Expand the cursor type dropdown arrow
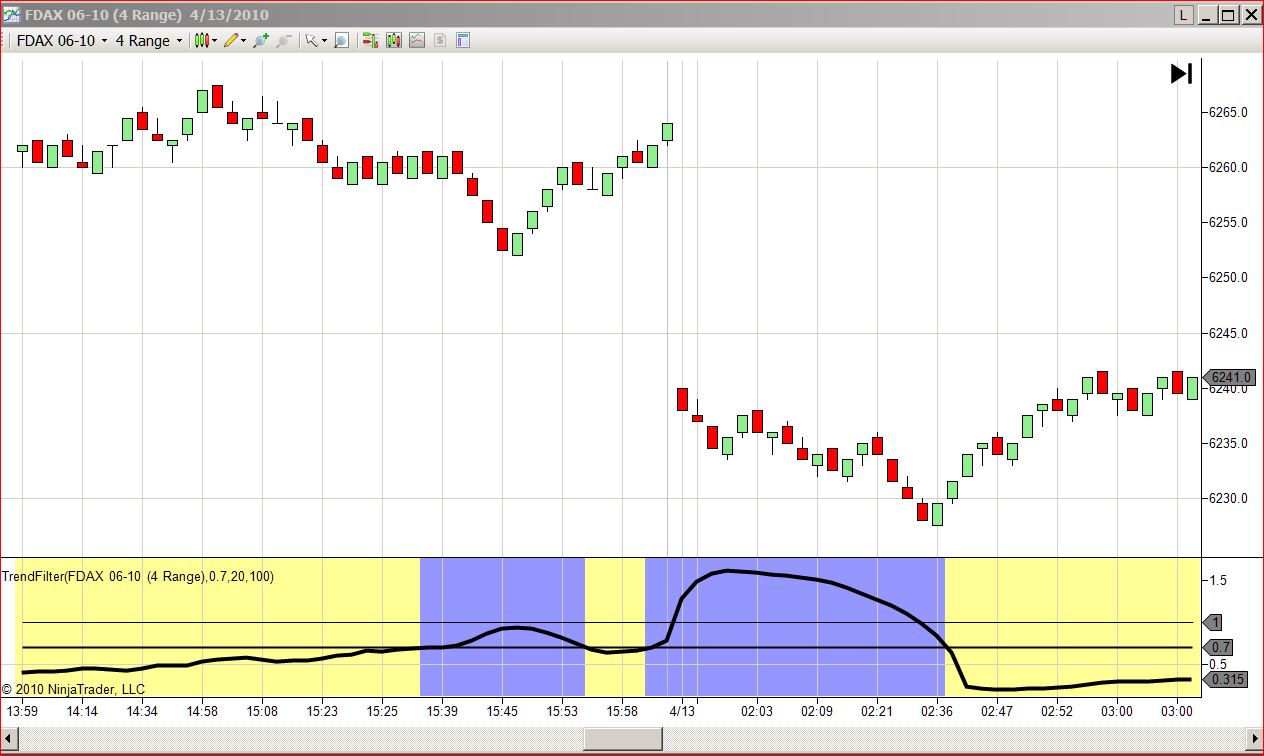The image size is (1264, 756). click(x=324, y=41)
